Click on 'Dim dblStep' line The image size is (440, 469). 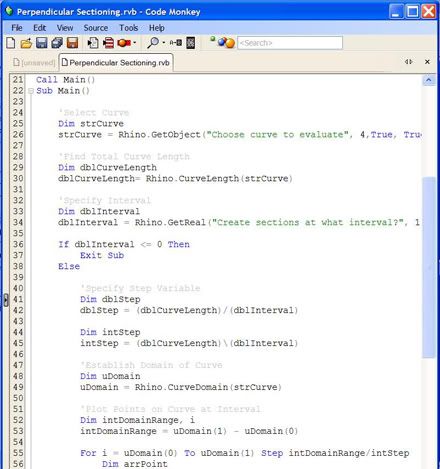(110, 299)
